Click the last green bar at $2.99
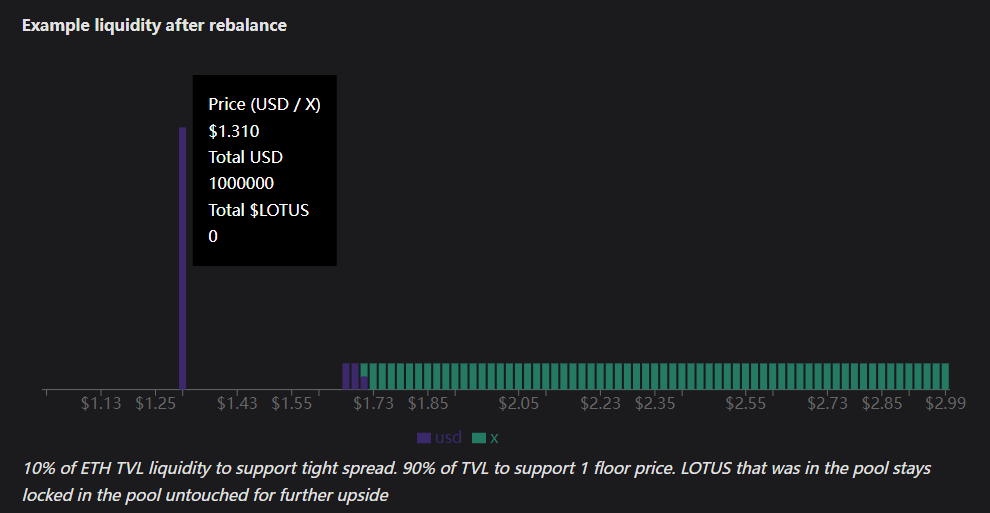 944,376
